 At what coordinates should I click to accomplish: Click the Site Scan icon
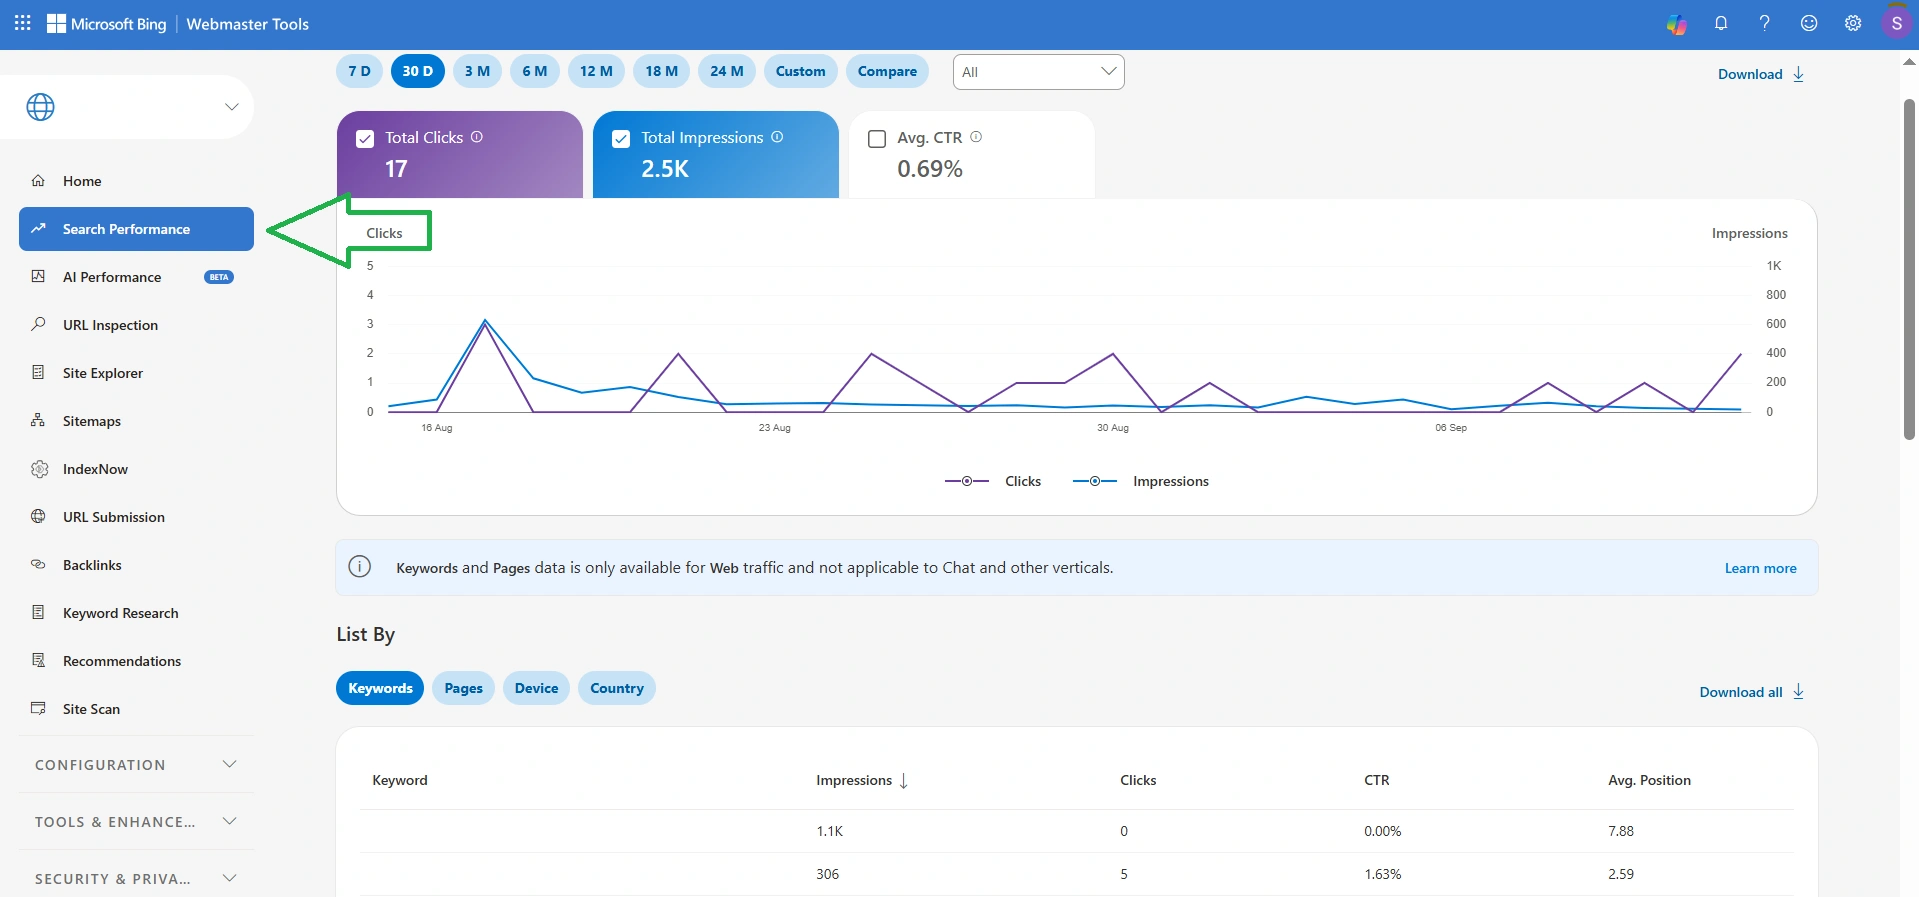(38, 708)
